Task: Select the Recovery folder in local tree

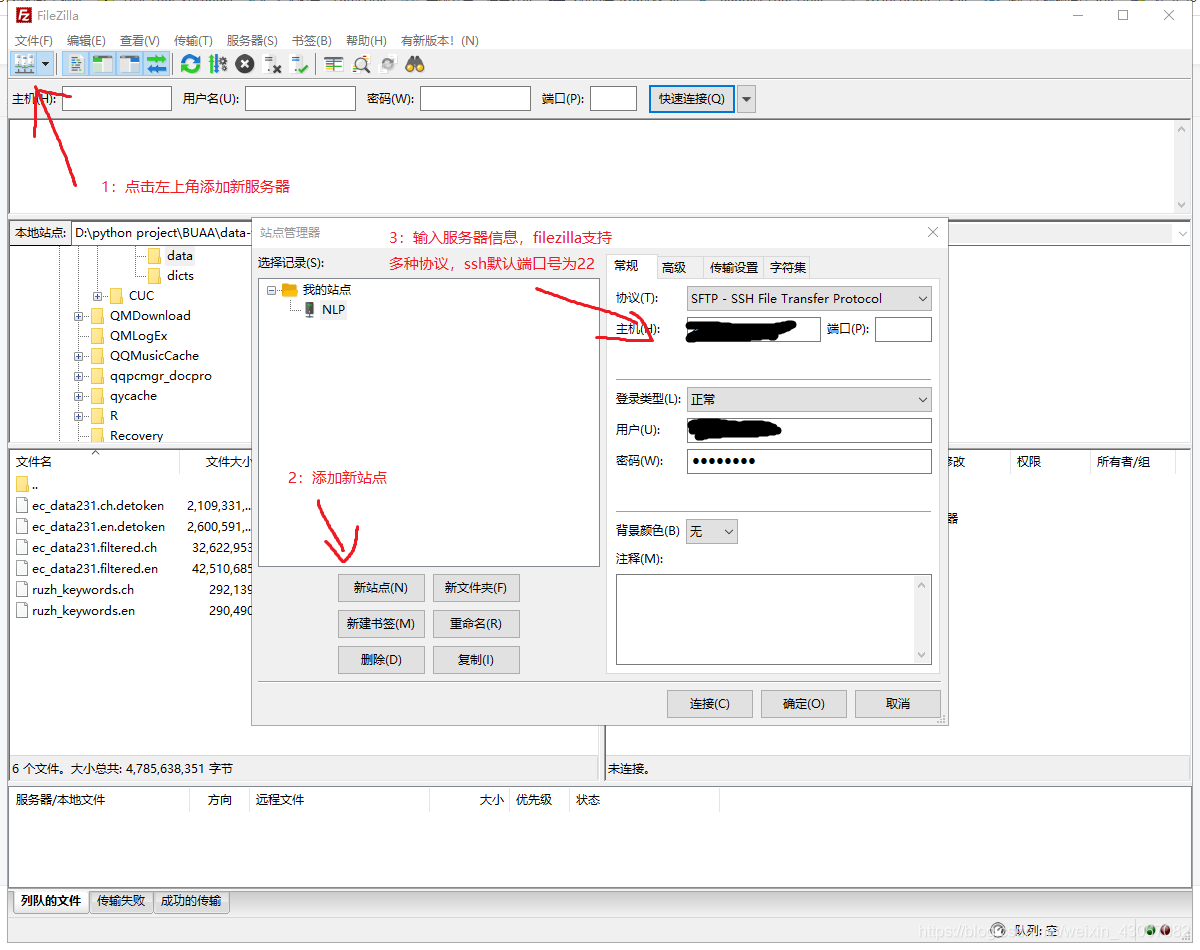Action: [136, 436]
